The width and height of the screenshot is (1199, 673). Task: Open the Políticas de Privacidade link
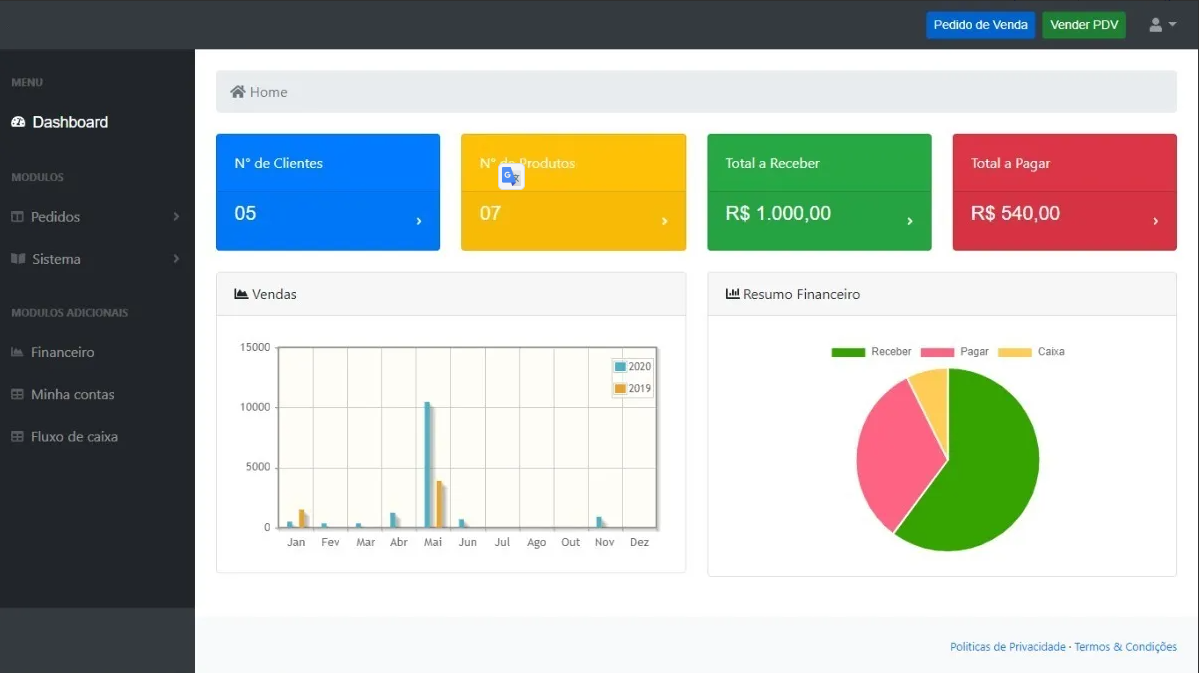[x=1007, y=647]
